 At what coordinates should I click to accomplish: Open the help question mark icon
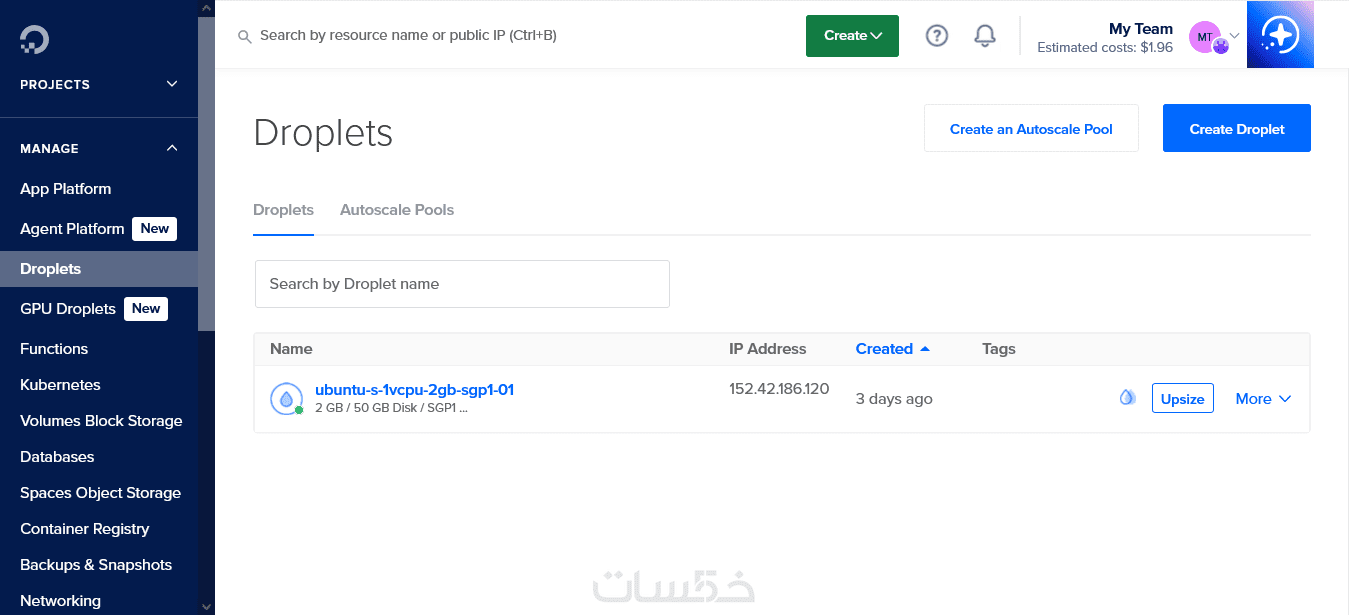point(936,36)
